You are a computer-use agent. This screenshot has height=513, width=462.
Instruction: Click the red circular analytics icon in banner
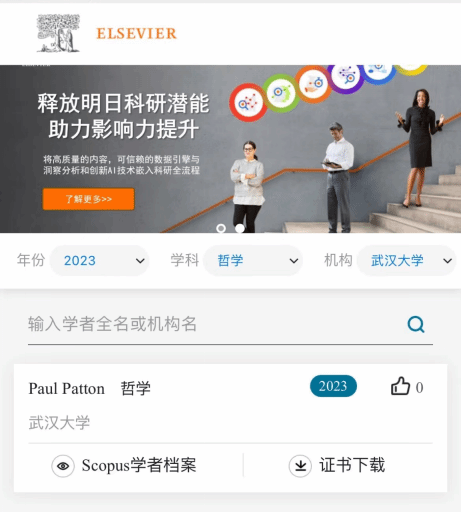248,103
